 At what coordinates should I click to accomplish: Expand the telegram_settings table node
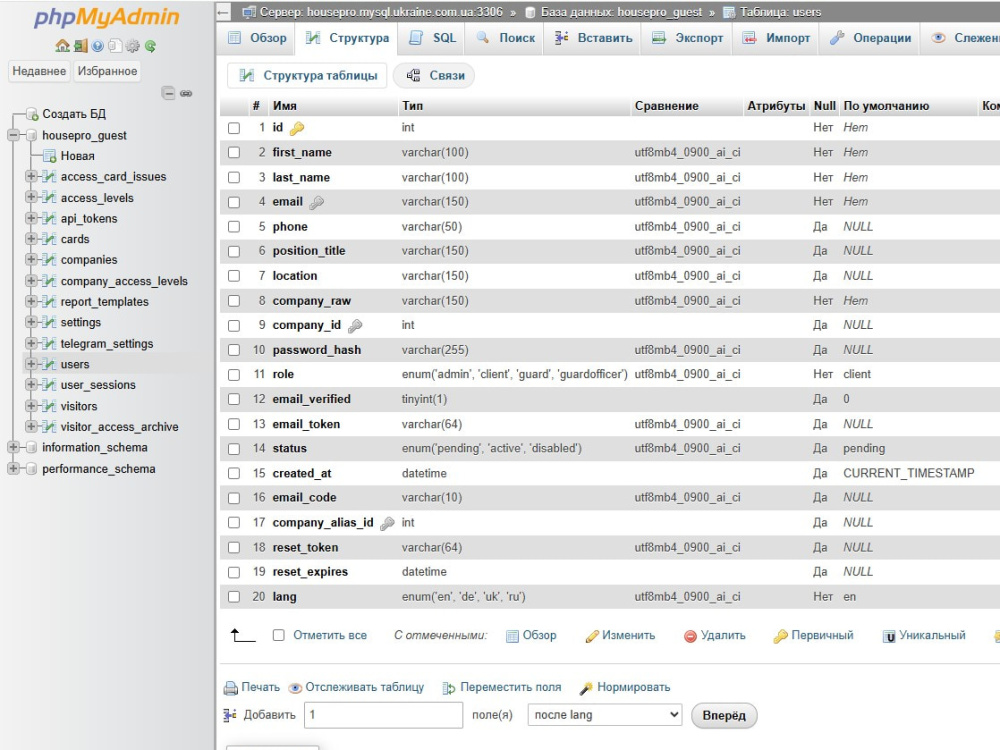(31, 343)
